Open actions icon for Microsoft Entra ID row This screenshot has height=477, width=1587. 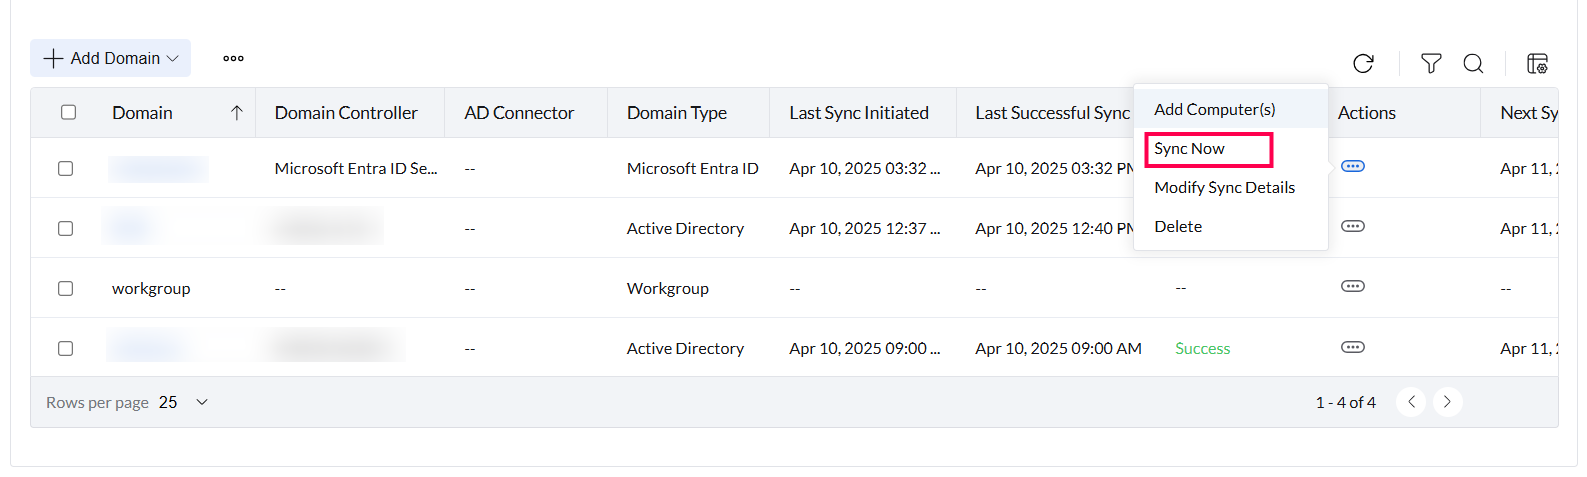pyautogui.click(x=1352, y=167)
